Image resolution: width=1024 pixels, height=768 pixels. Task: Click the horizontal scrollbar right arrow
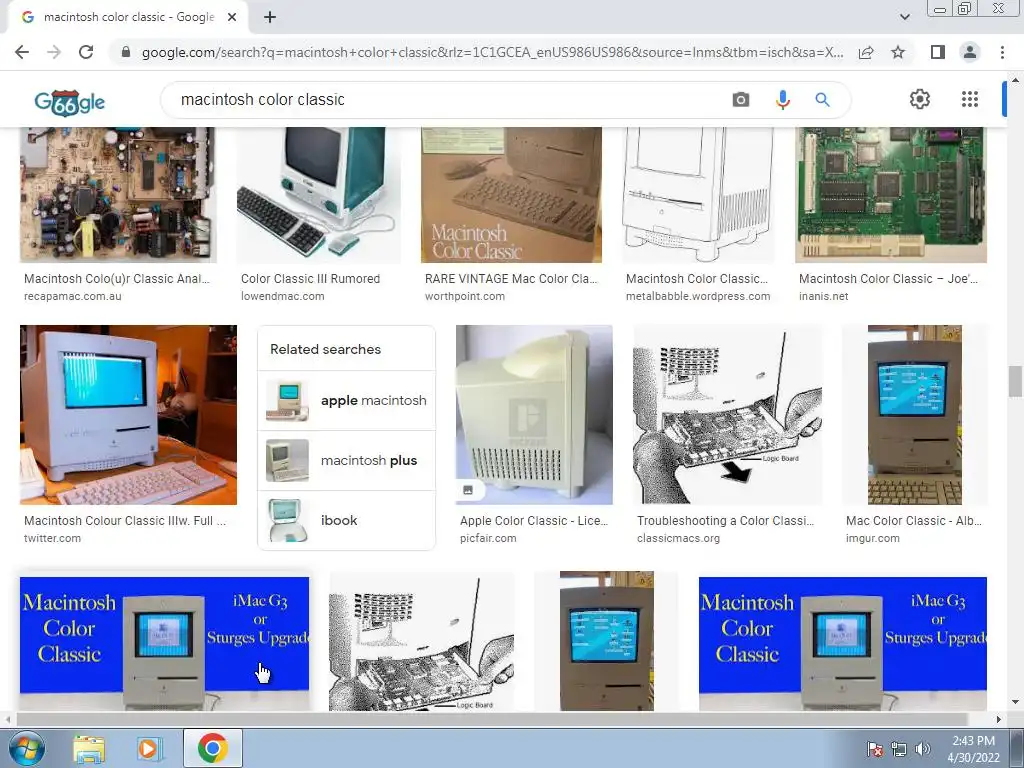tap(999, 719)
